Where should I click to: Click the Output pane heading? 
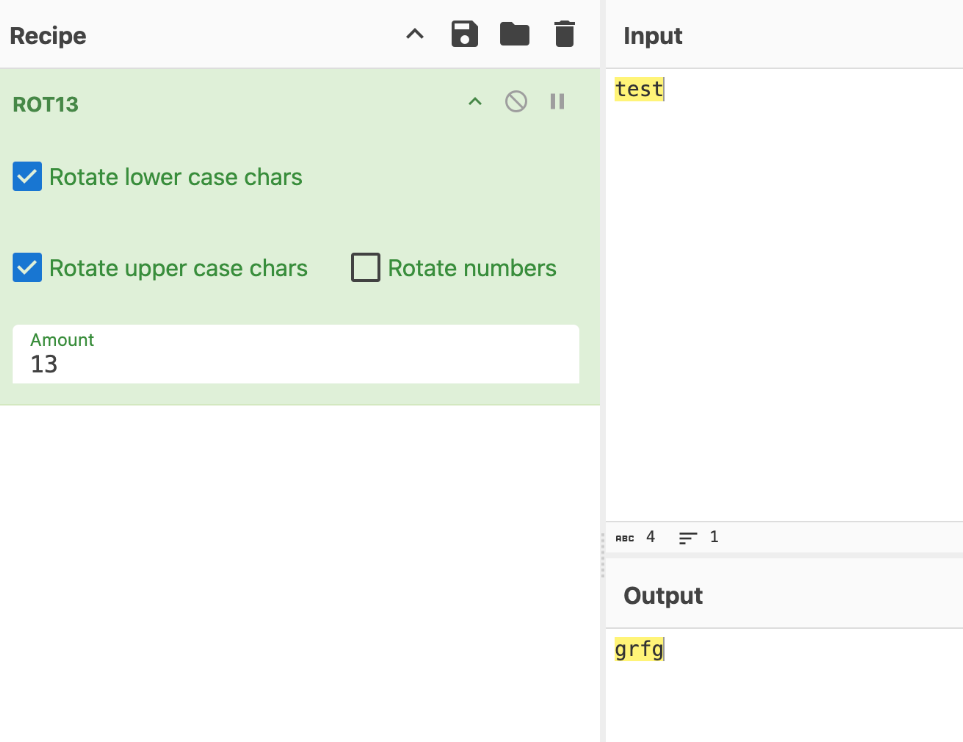pos(663,596)
